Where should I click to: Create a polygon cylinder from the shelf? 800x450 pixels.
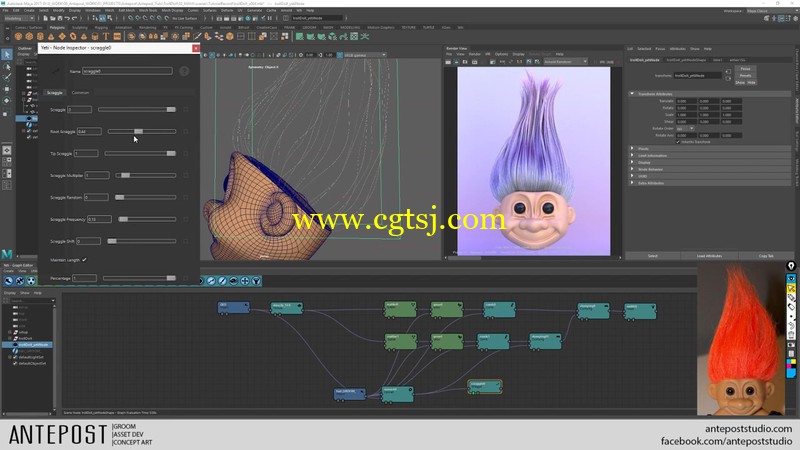coord(40,37)
